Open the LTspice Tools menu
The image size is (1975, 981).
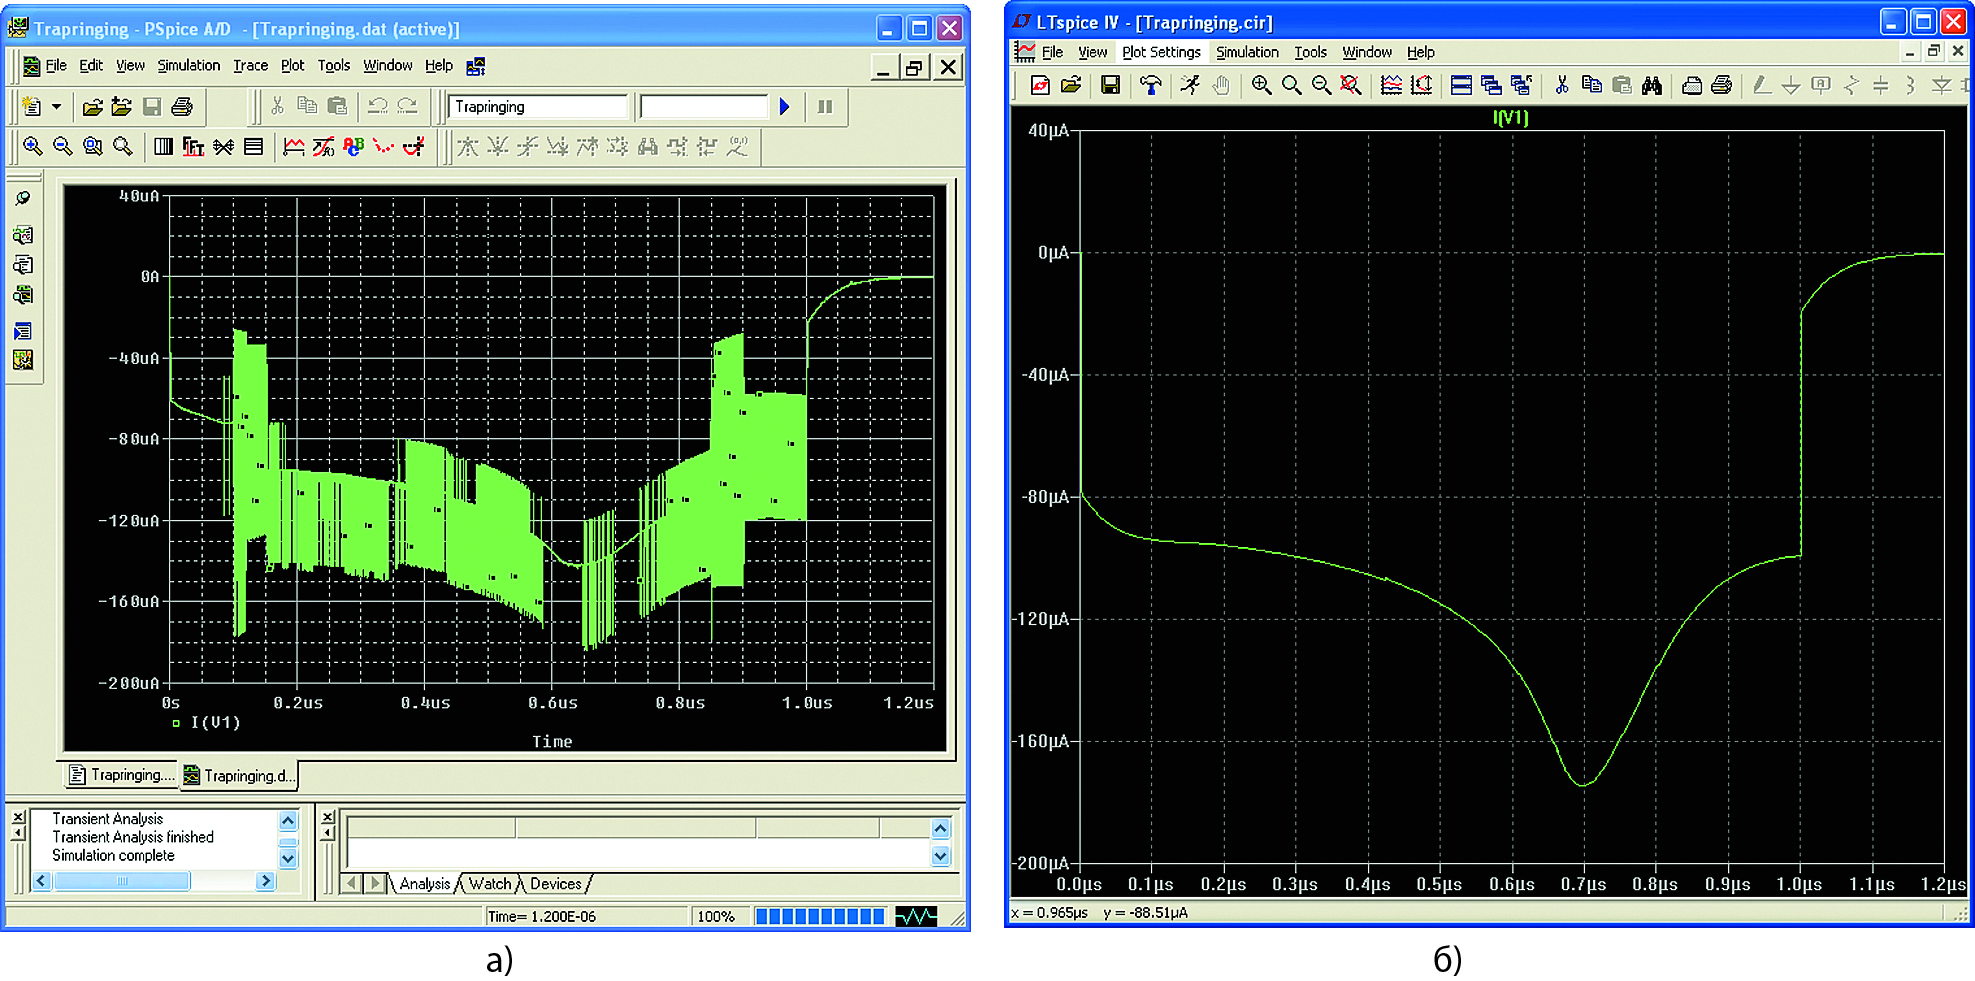pos(1310,52)
